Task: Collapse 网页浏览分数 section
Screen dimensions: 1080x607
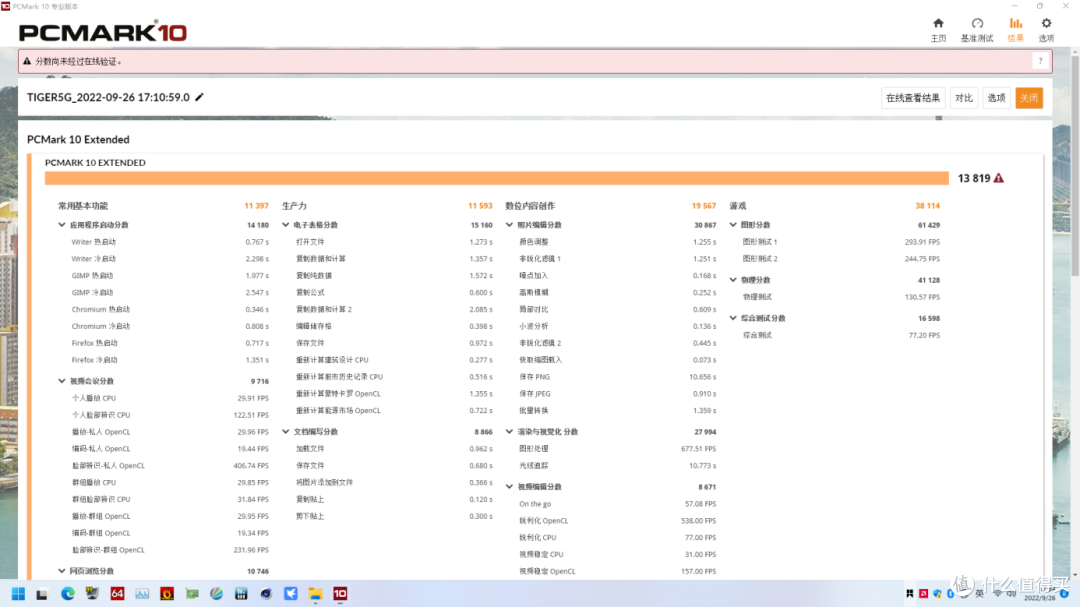Action: [62, 571]
